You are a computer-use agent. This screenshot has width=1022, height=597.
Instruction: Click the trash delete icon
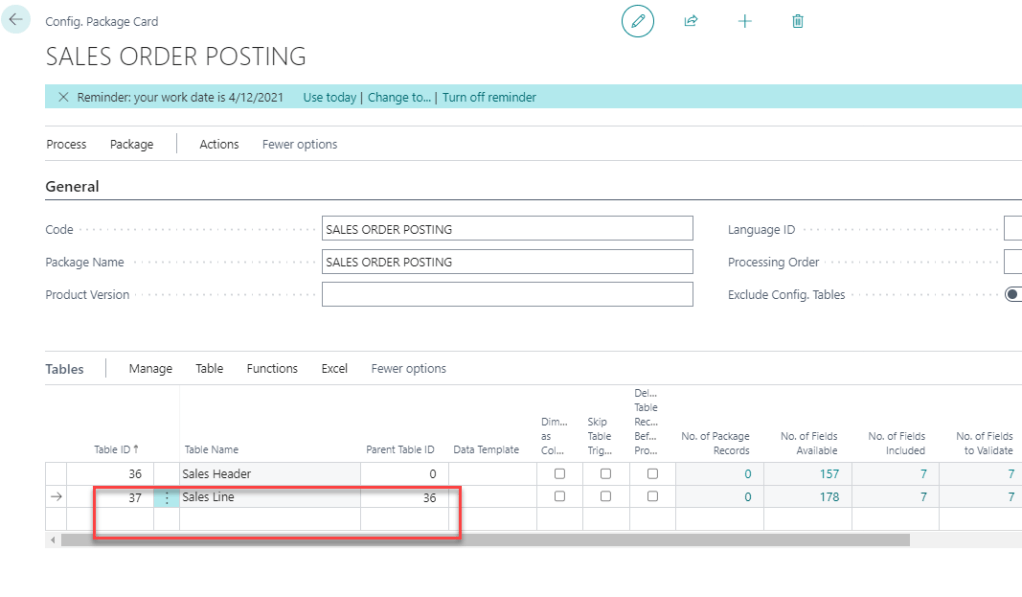pos(798,21)
